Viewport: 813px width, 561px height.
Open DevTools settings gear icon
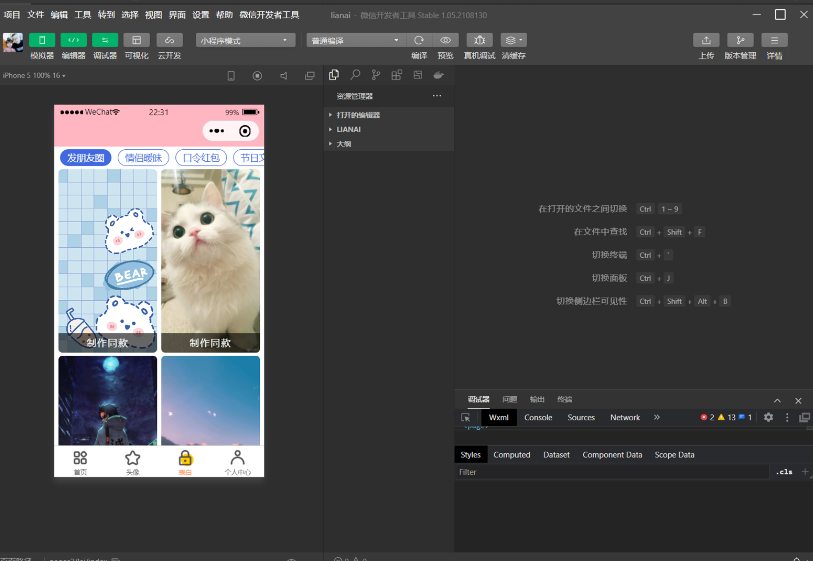768,417
